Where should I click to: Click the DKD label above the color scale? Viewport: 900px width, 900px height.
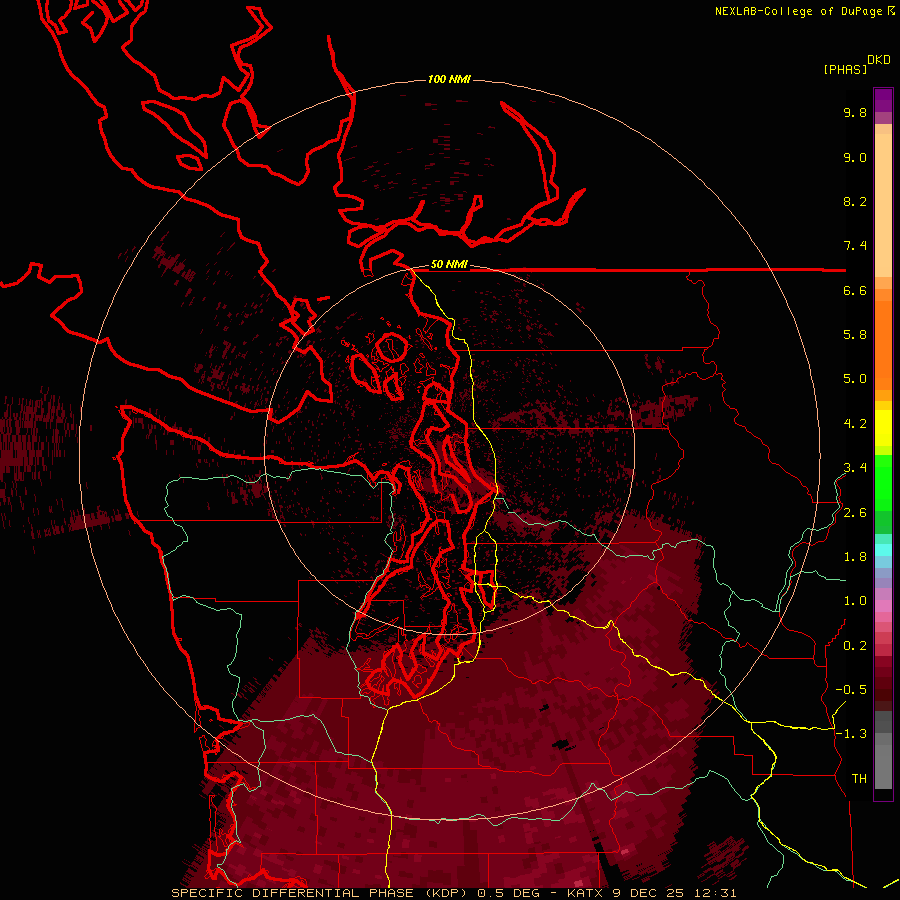tap(879, 60)
